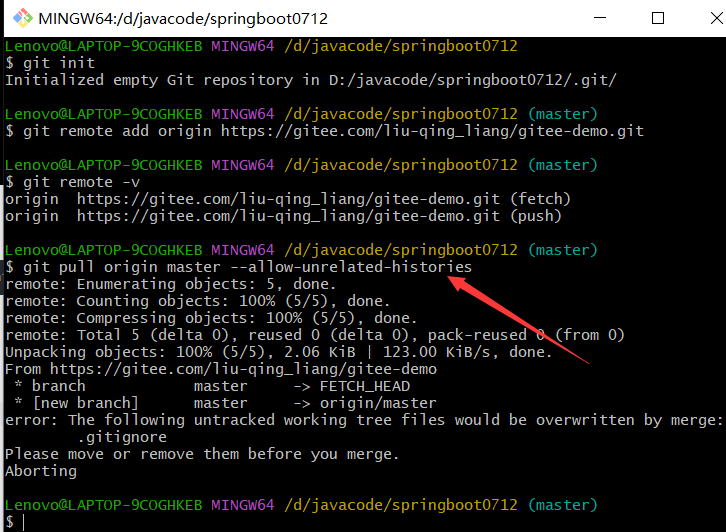Screen dimensions: 726x532
Task: Click 'remote: Enumerating objects: 5, done.' line
Action: point(170,284)
